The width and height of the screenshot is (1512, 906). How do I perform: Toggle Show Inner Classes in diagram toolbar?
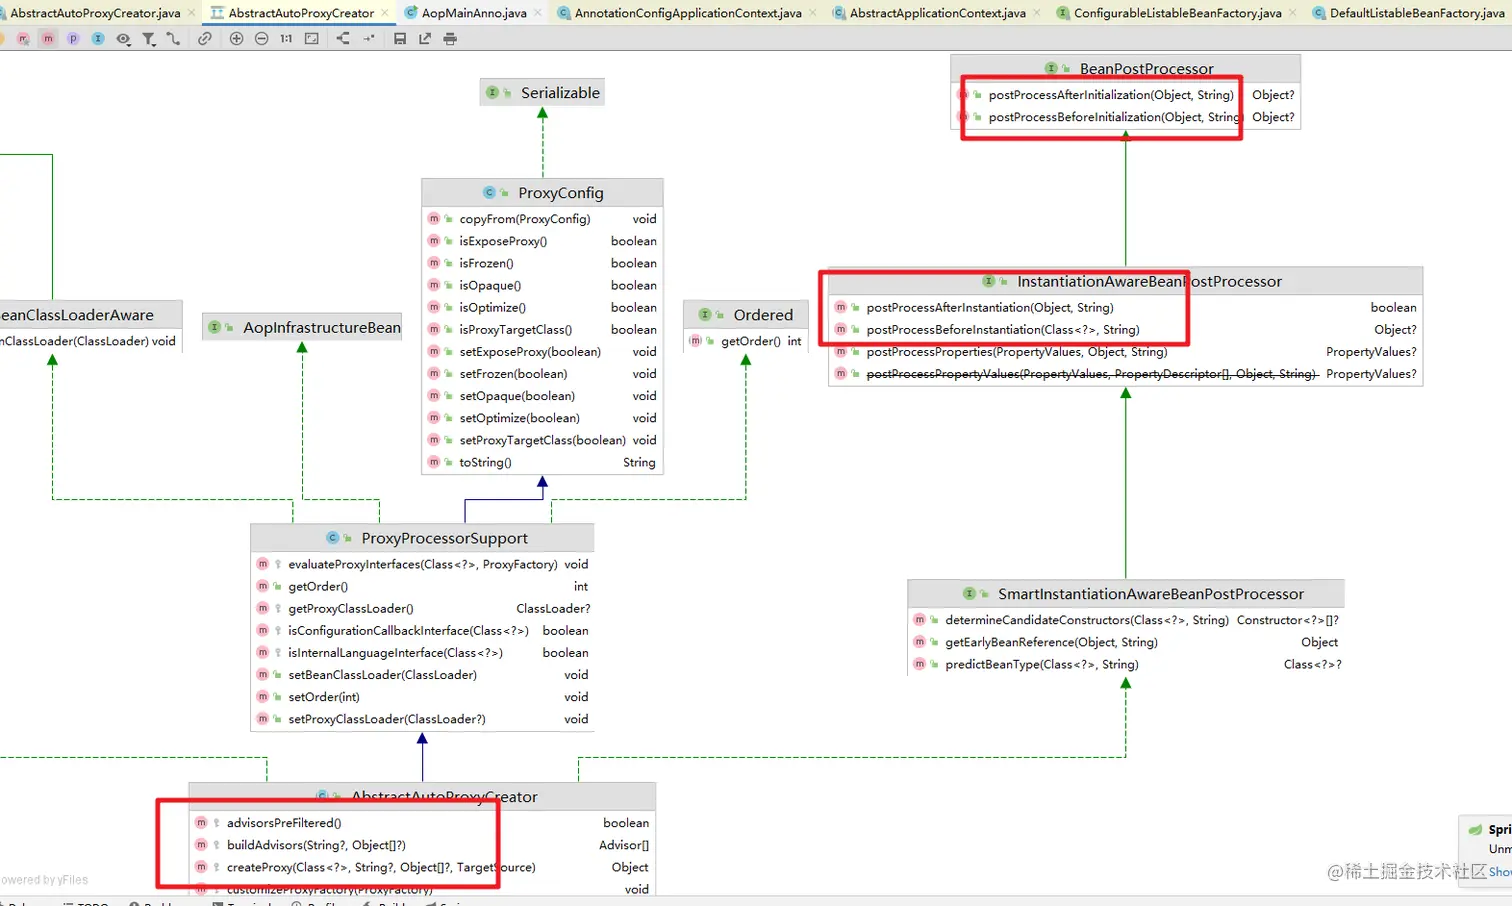coord(98,39)
